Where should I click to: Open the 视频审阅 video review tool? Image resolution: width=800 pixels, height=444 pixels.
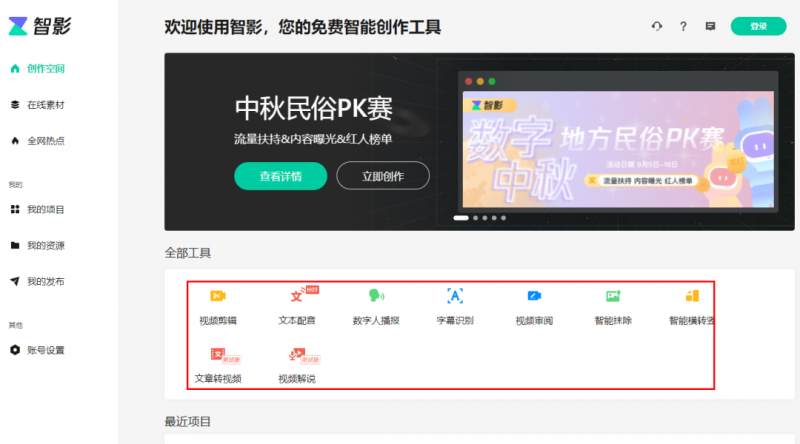click(534, 306)
